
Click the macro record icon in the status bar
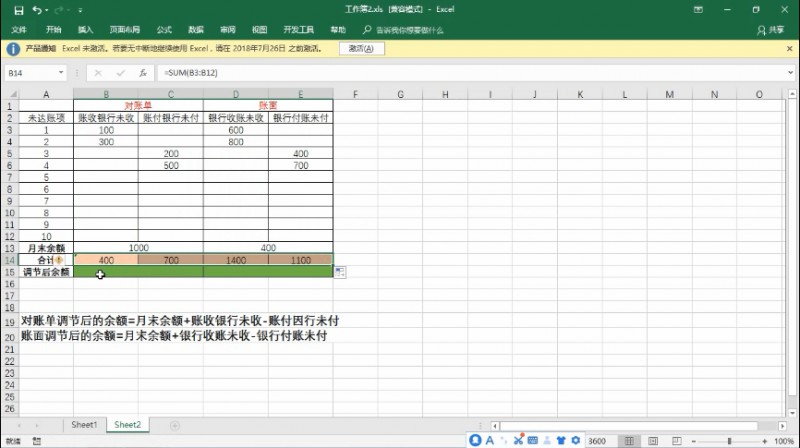(x=37, y=441)
